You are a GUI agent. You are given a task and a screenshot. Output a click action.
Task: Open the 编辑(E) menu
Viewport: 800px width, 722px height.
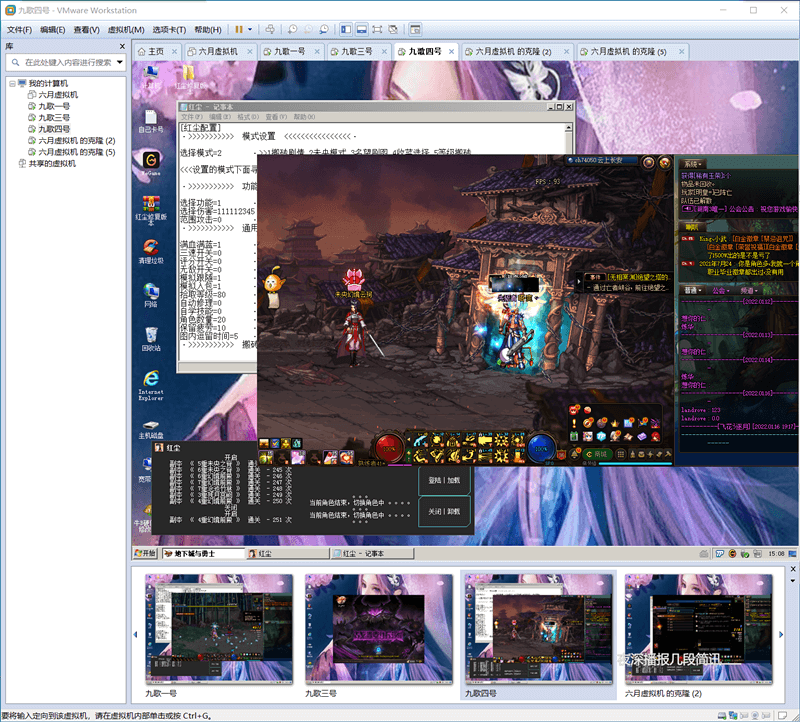tap(53, 30)
